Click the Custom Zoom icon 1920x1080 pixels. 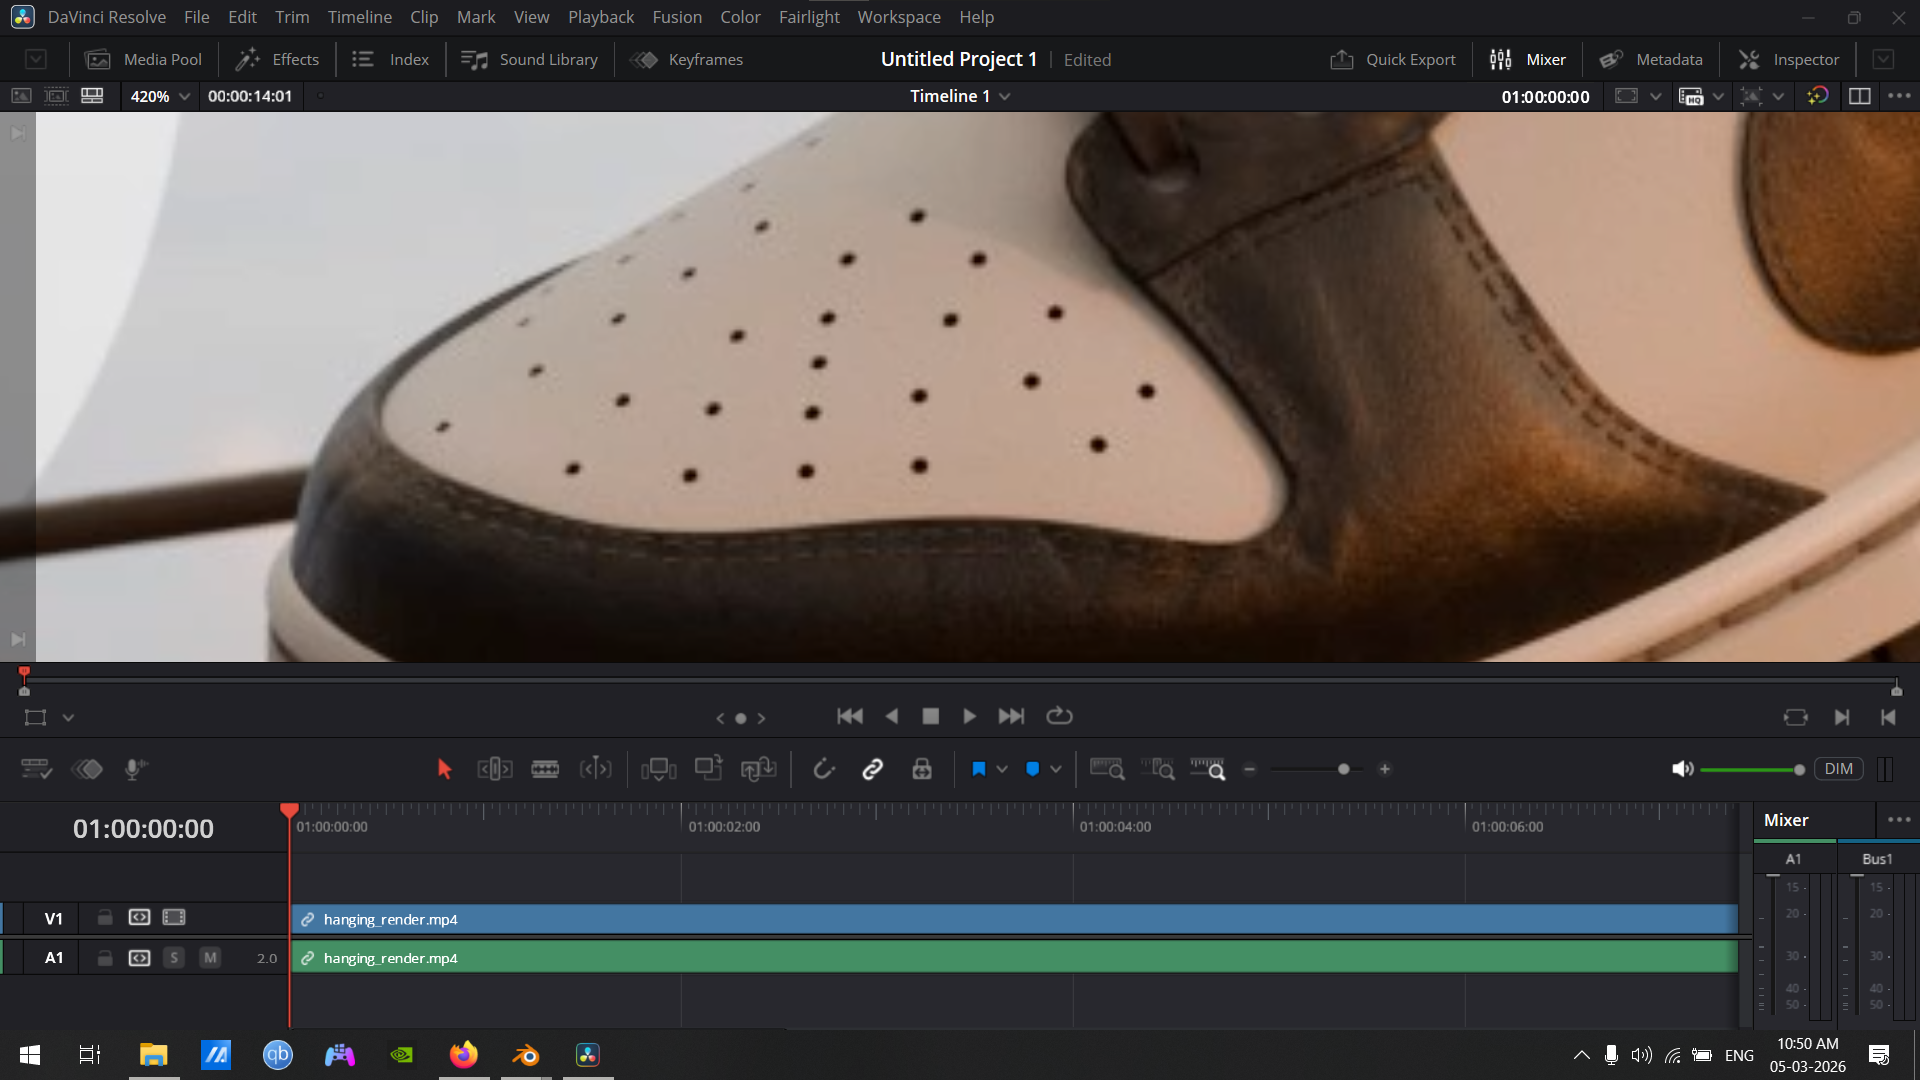click(1208, 769)
